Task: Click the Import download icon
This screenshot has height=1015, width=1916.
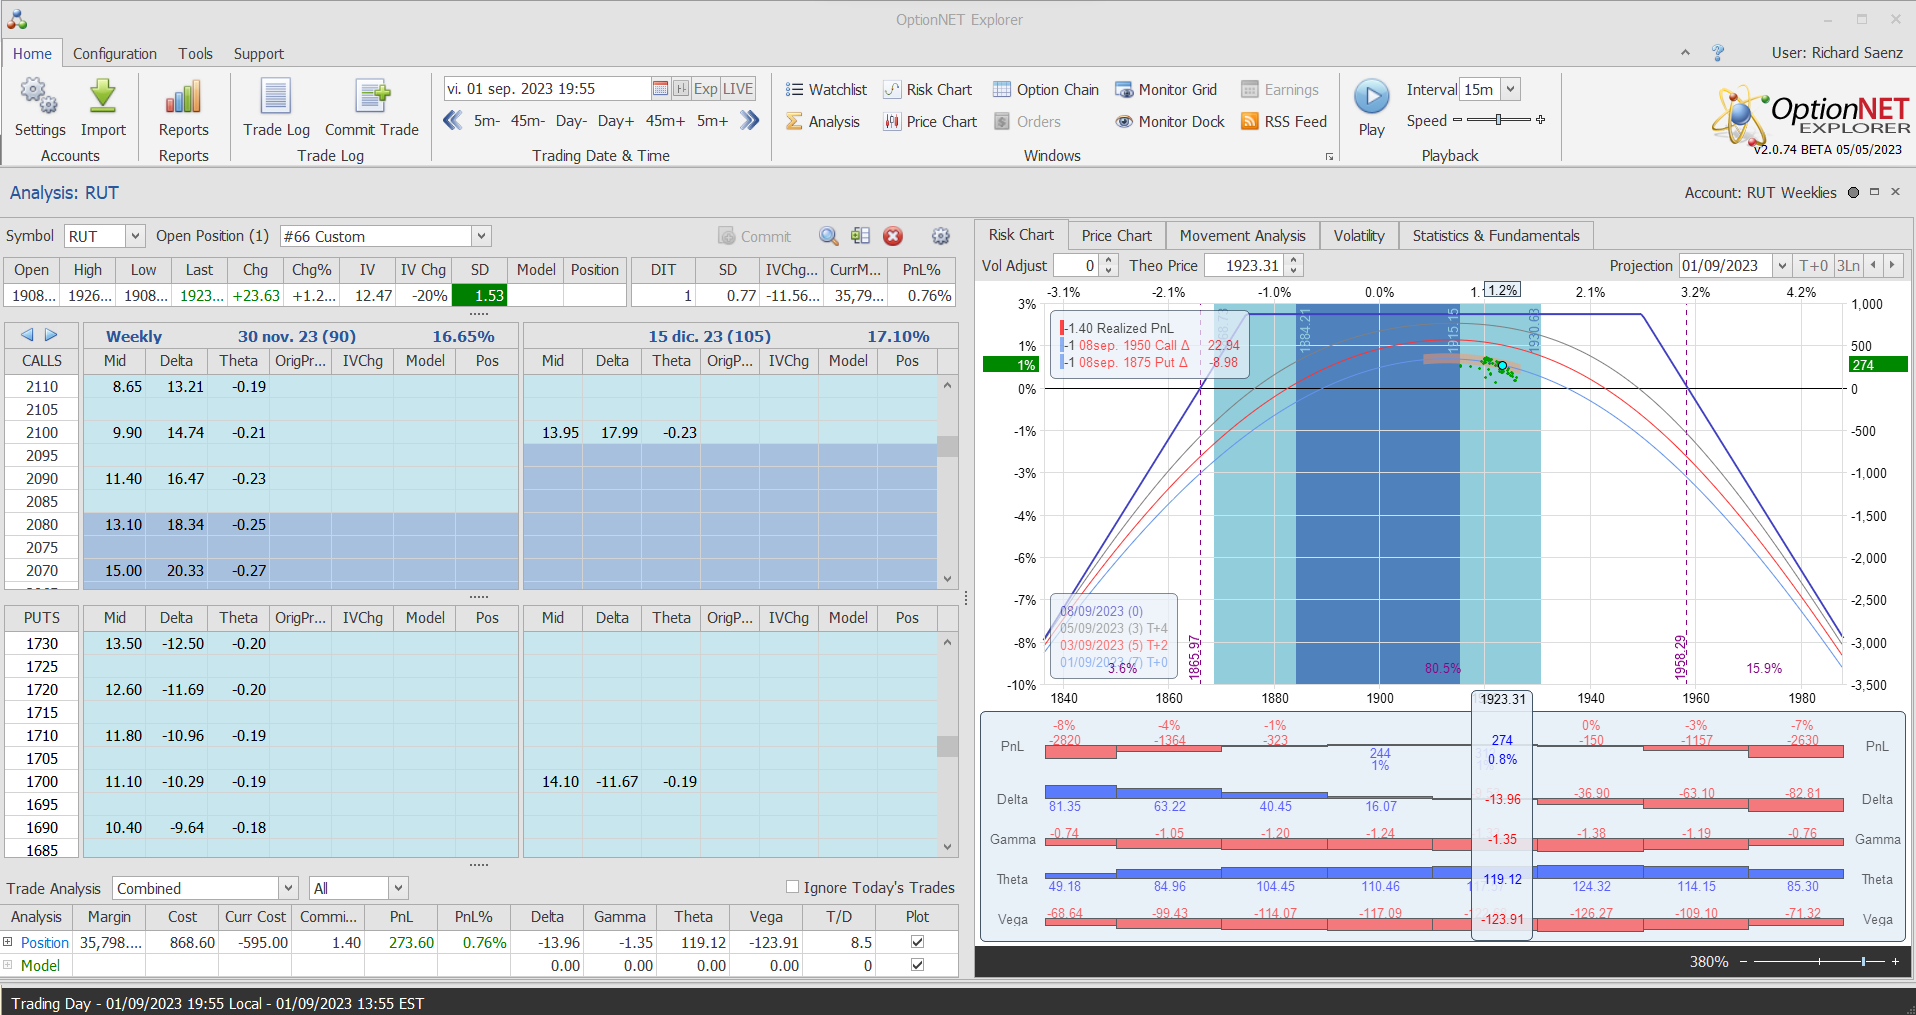Action: [x=103, y=98]
